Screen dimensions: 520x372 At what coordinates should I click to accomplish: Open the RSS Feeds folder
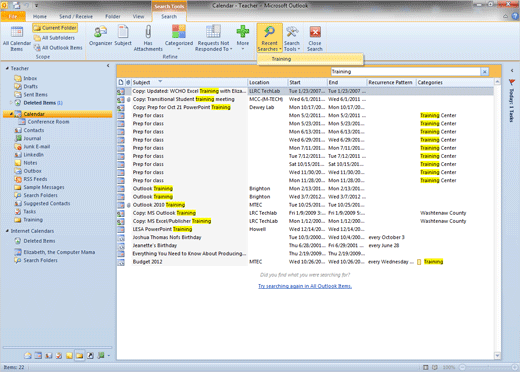[35, 179]
